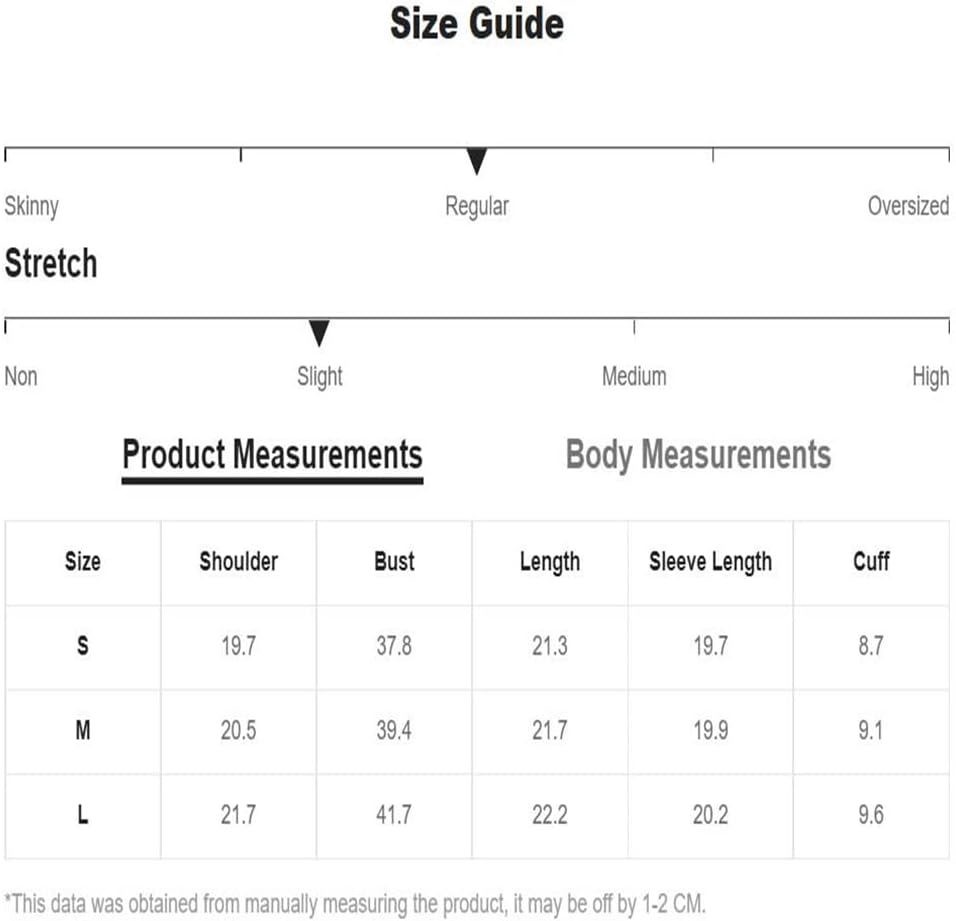Image resolution: width=956 pixels, height=921 pixels.
Task: Click the Shoulder column header
Action: point(238,561)
